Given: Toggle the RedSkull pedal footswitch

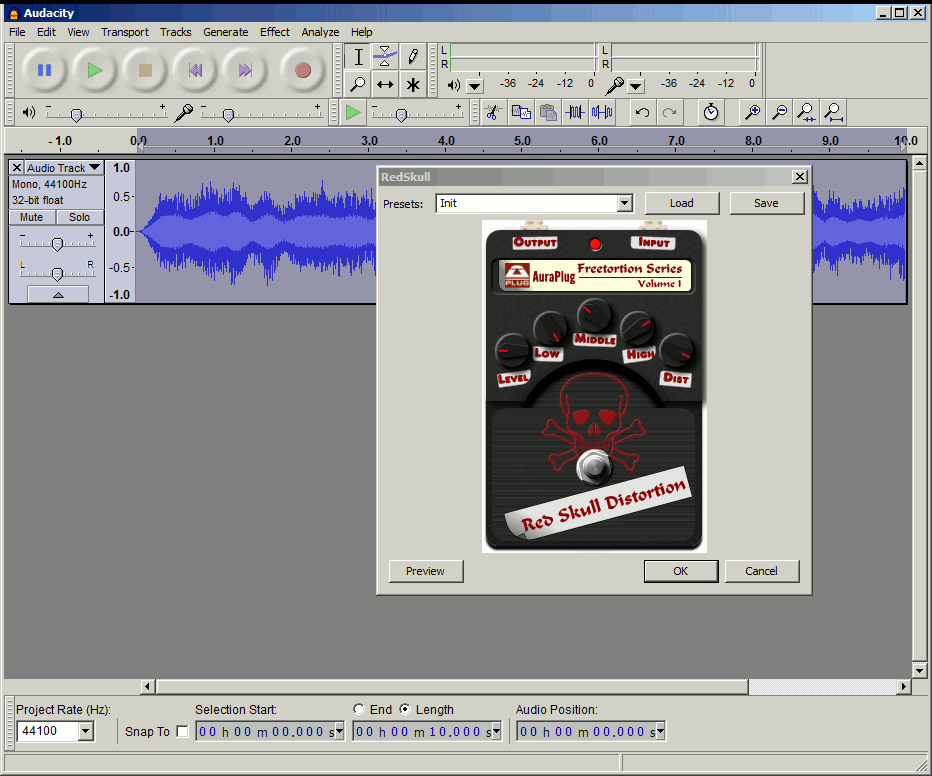Looking at the screenshot, I should [593, 466].
